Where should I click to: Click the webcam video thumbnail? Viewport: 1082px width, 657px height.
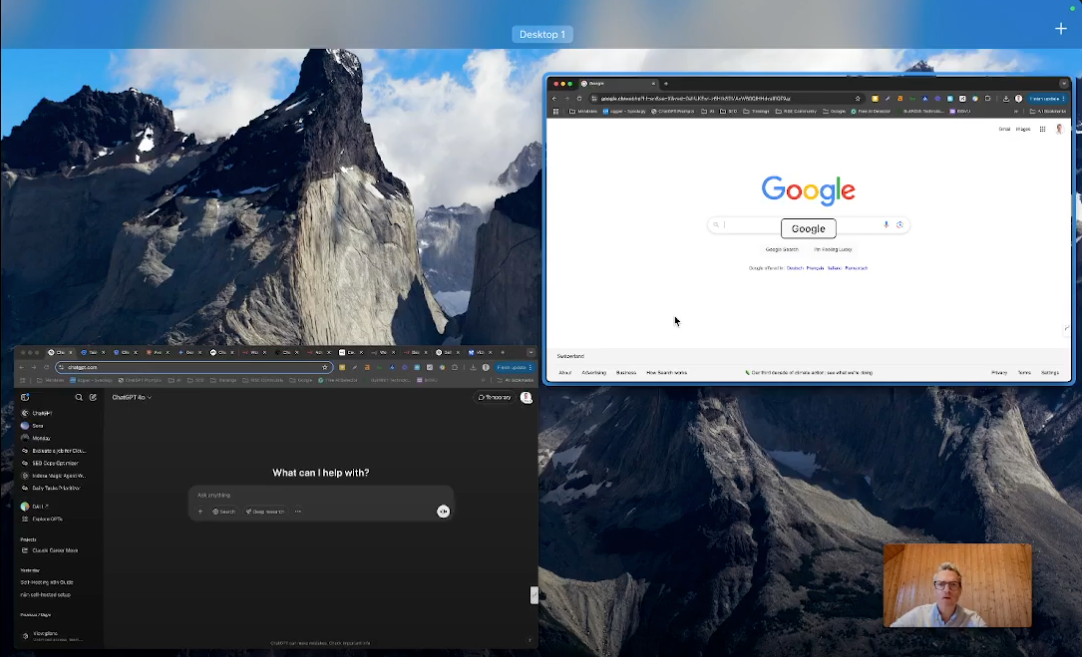pyautogui.click(x=958, y=585)
